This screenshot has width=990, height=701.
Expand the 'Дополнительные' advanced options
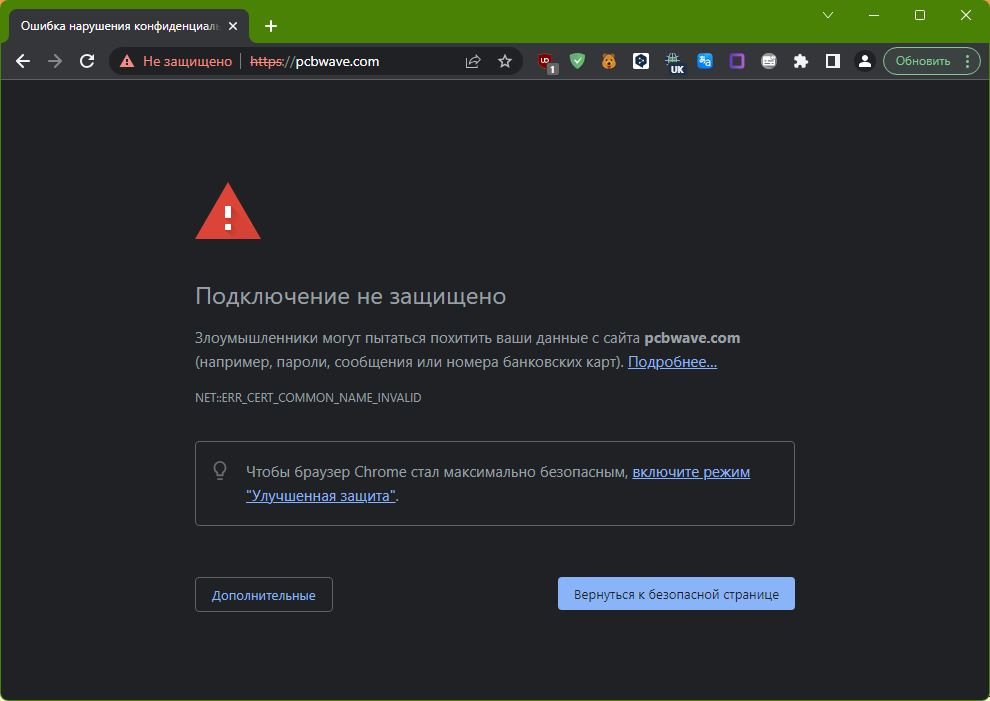click(263, 595)
